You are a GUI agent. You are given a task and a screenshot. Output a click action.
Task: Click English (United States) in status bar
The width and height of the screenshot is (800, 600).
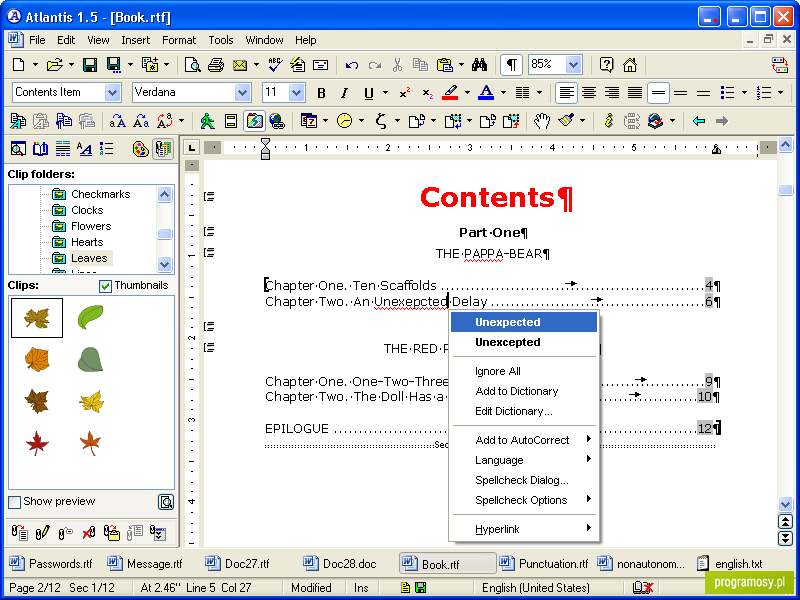pos(535,588)
